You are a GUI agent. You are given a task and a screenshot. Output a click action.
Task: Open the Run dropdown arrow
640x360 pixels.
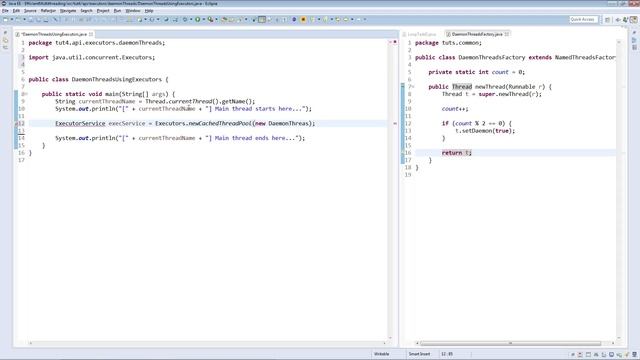tap(204, 19)
